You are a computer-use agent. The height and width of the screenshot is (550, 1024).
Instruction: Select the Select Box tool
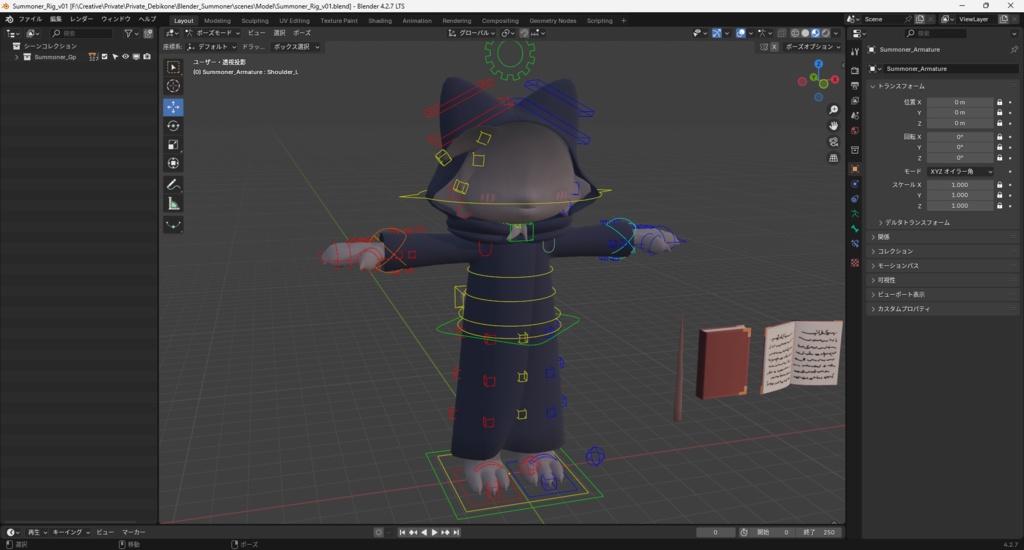173,67
